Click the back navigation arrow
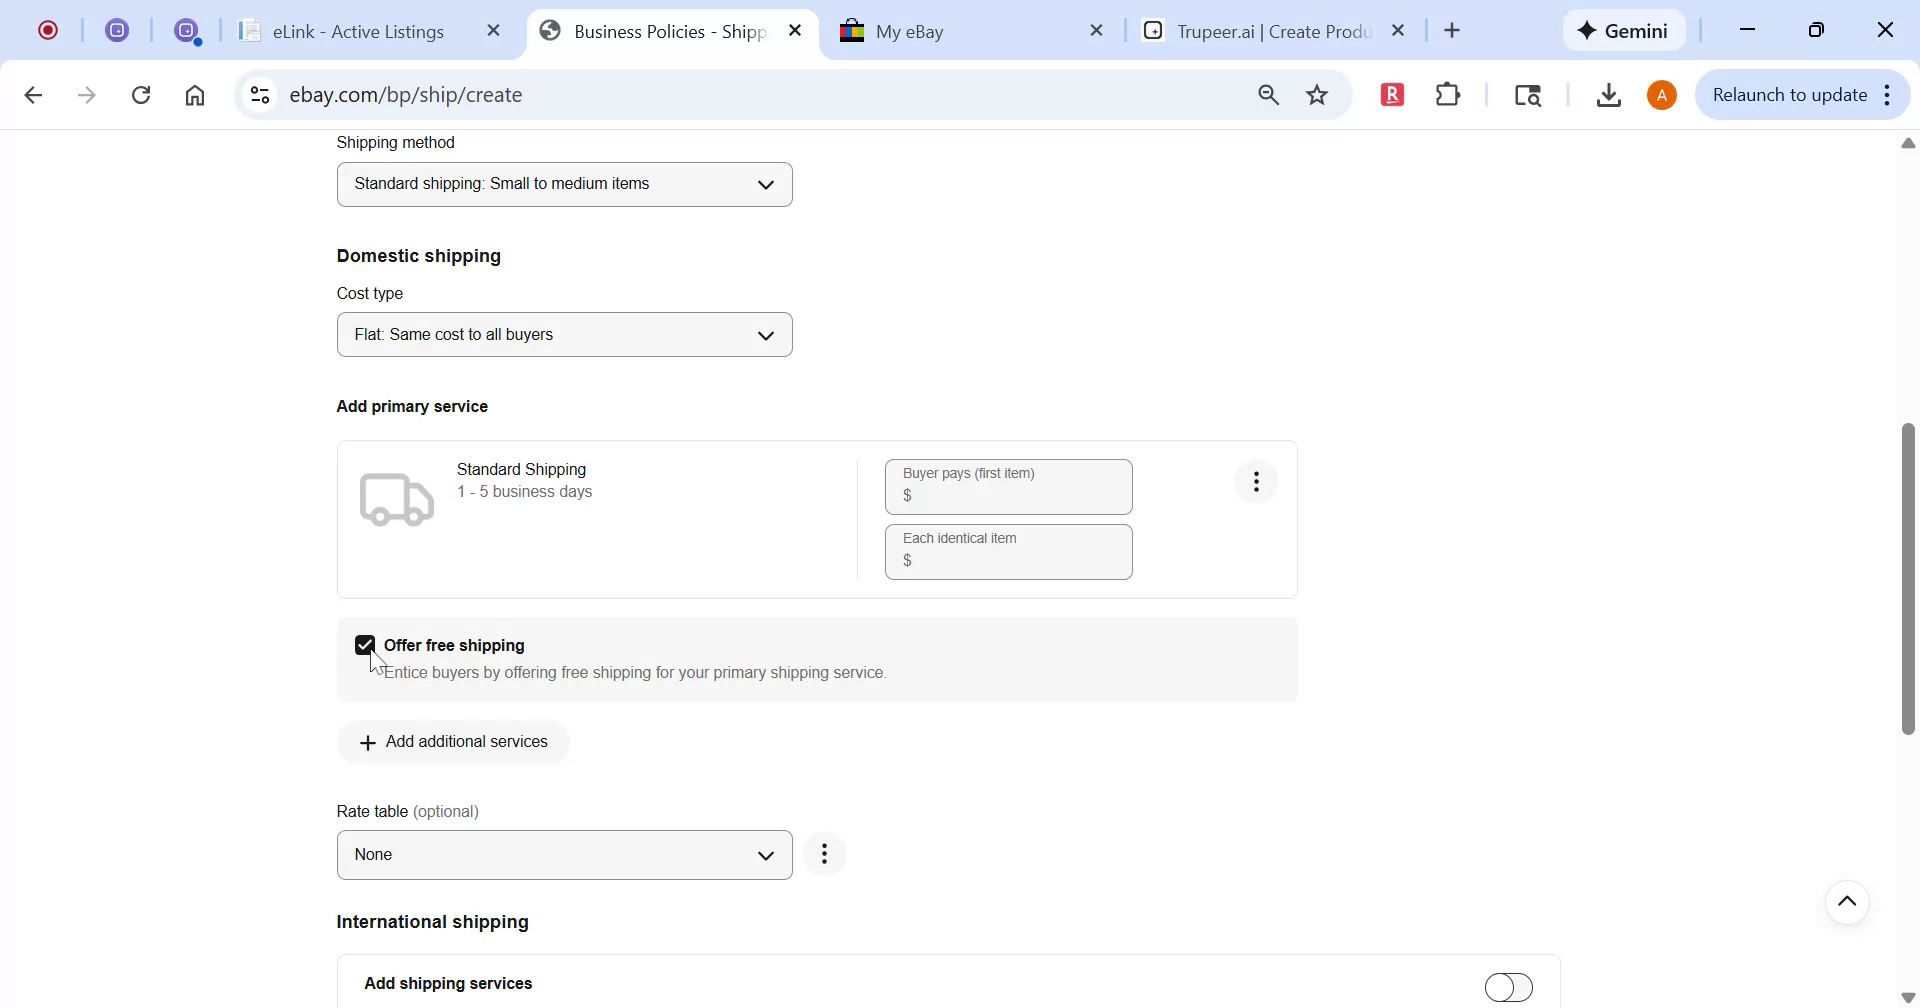The height and width of the screenshot is (1008, 1920). 33,94
